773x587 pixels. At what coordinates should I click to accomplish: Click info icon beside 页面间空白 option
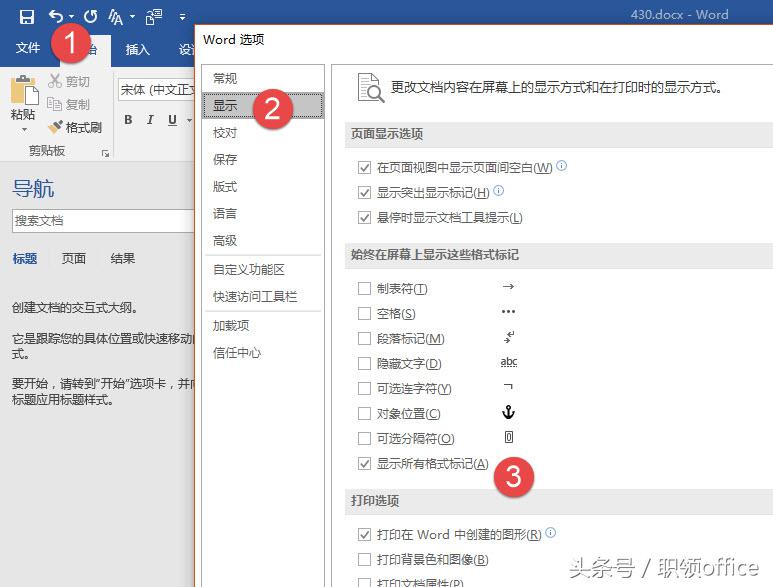click(562, 166)
